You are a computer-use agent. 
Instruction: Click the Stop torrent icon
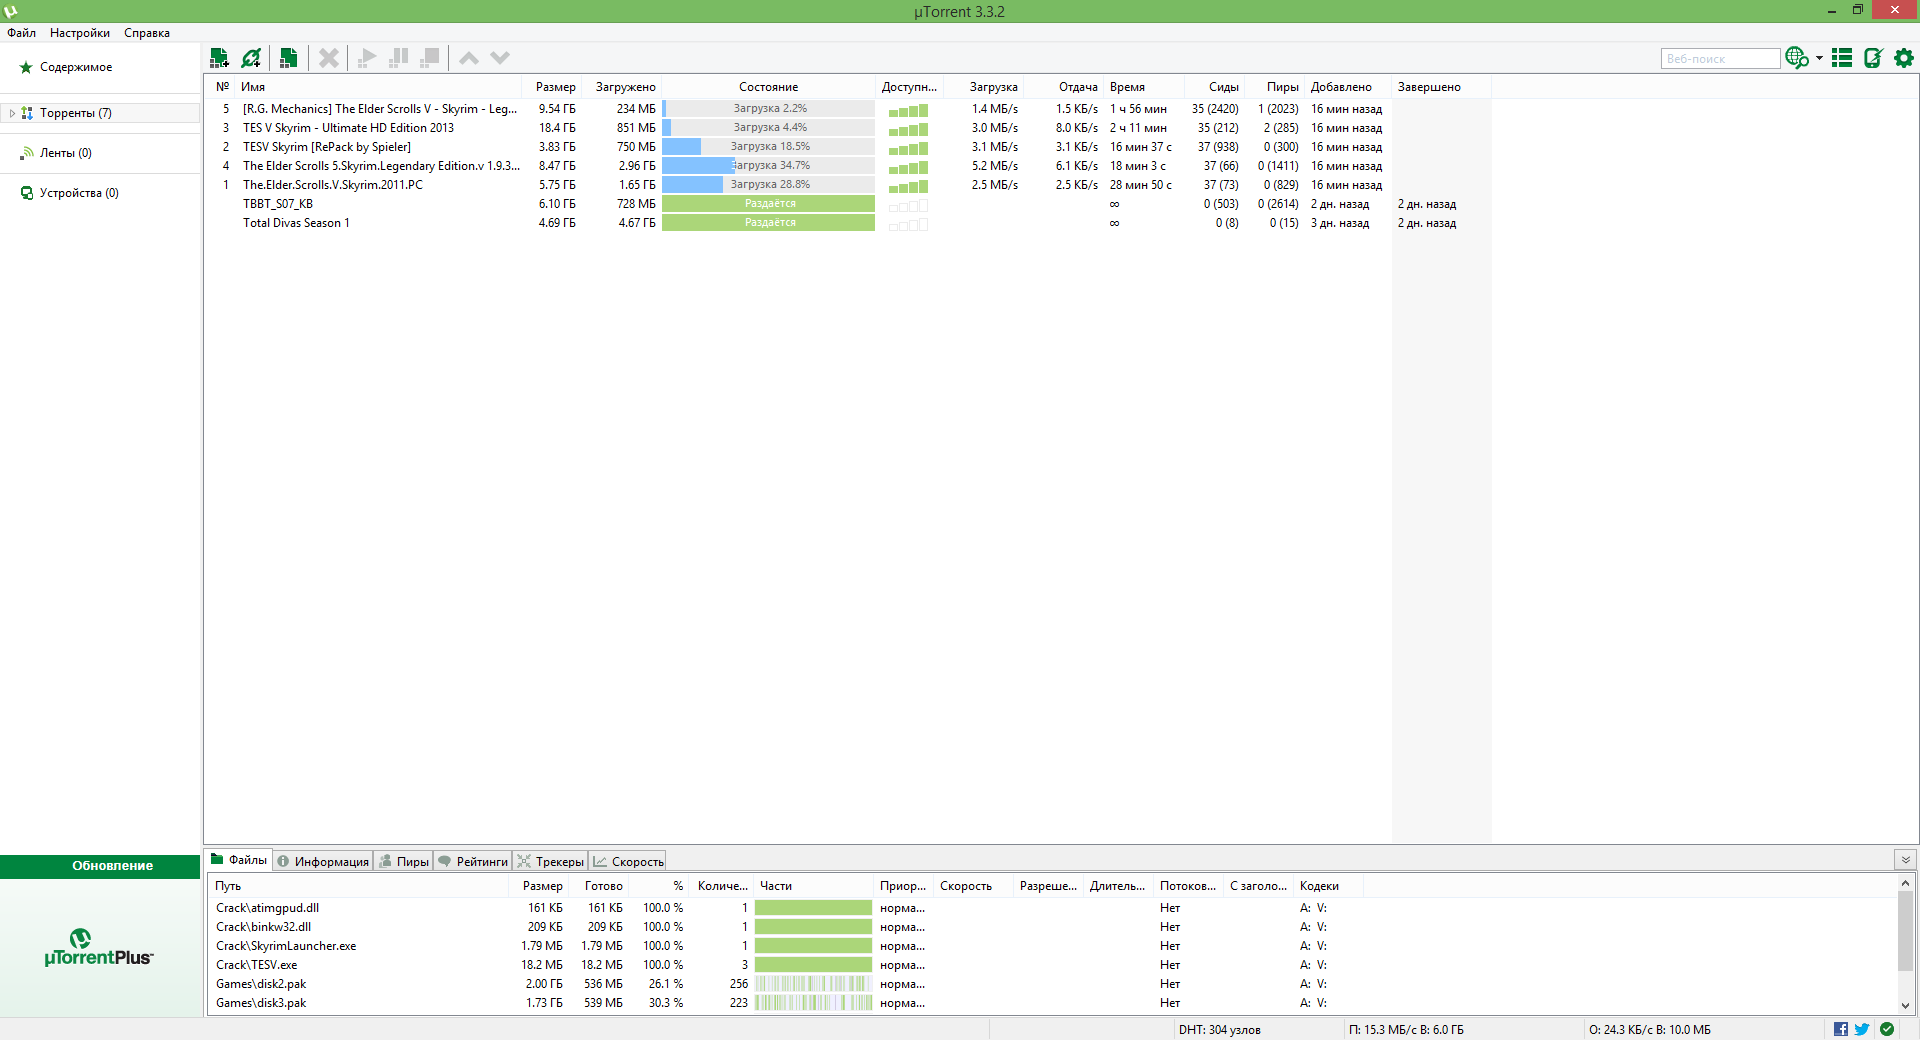pos(430,58)
